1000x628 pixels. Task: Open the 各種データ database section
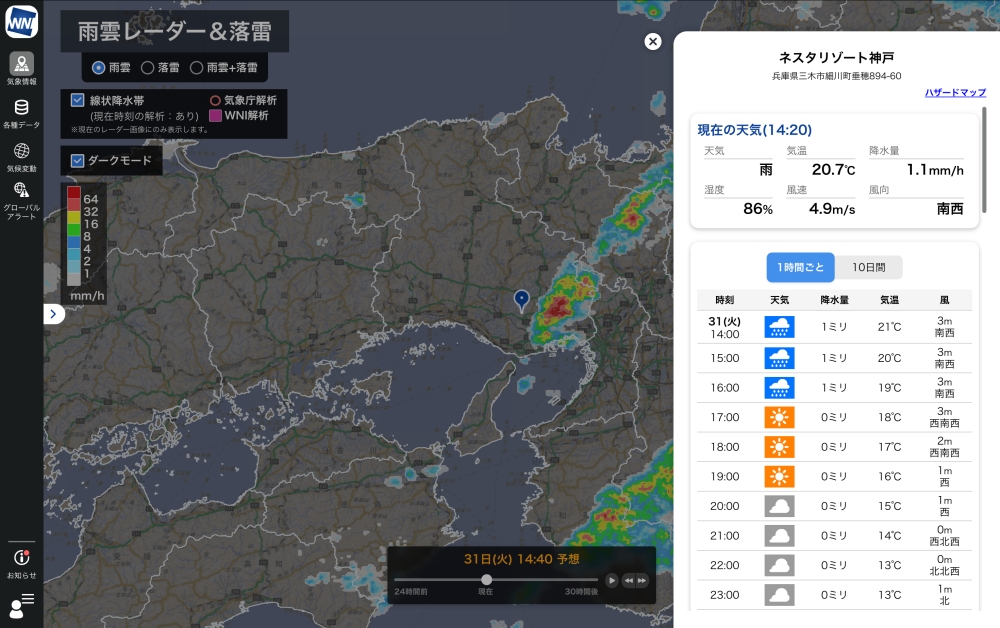tap(21, 112)
